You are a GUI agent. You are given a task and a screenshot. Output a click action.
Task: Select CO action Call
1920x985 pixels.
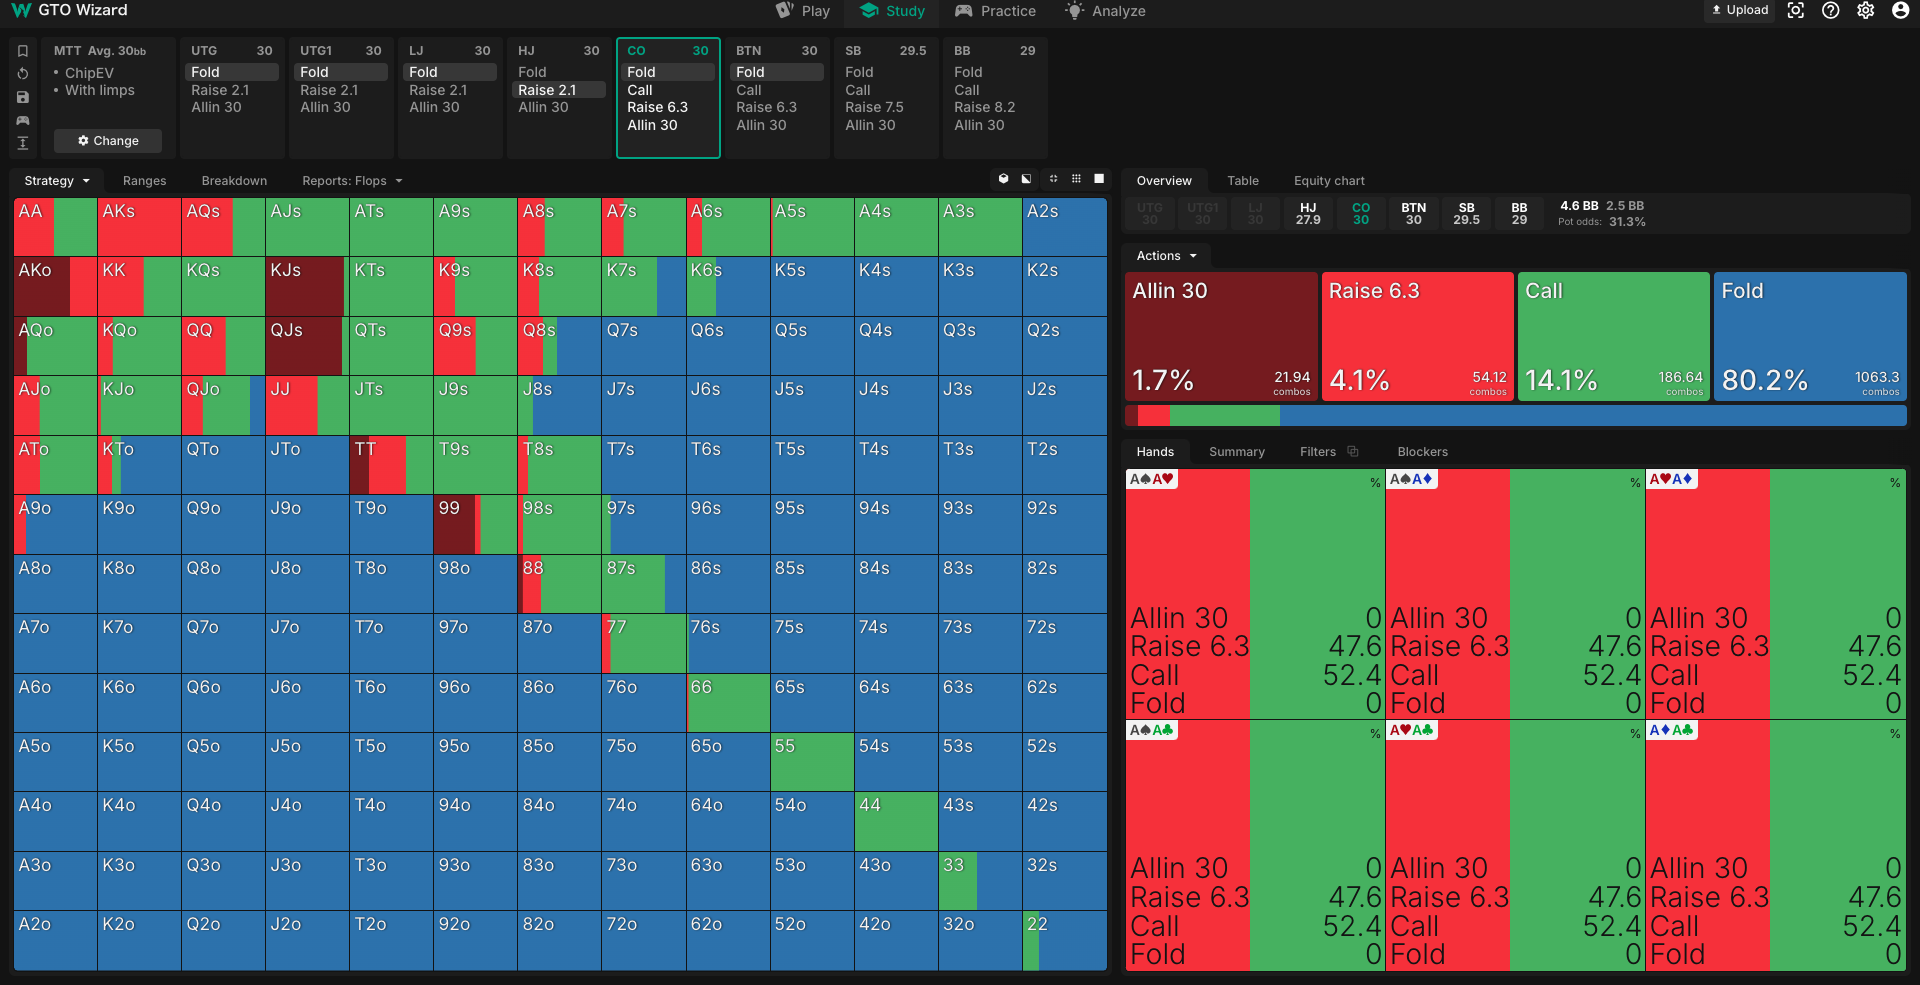tap(667, 90)
